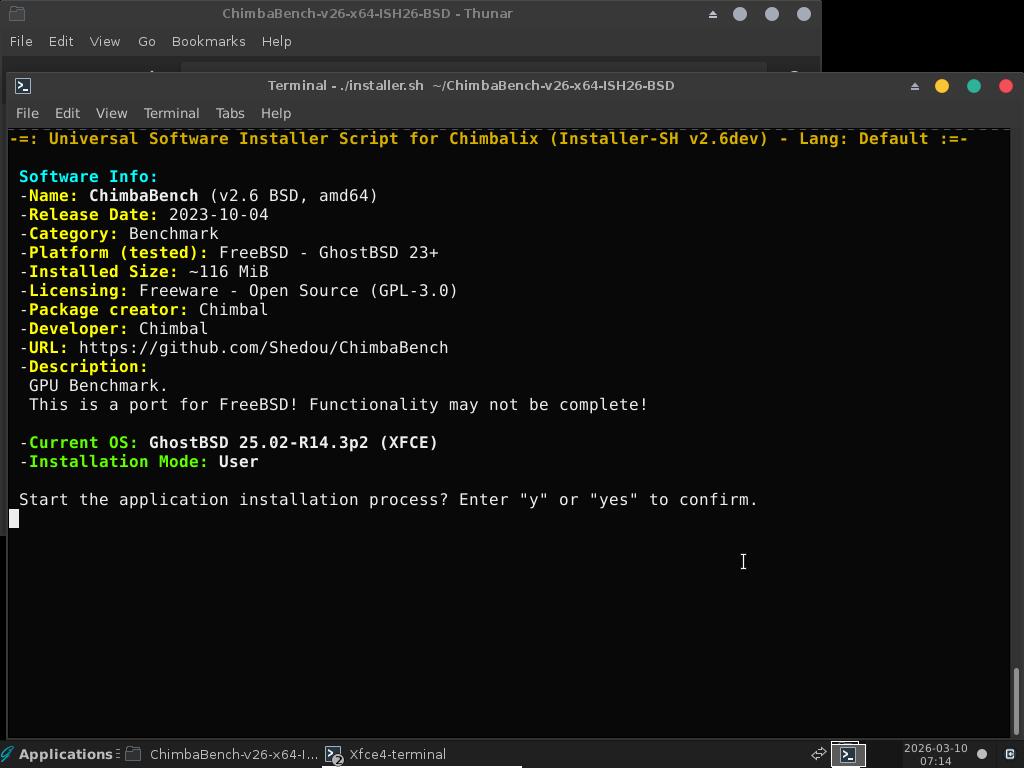Open the Edit menu in the Thunar window
Image resolution: width=1024 pixels, height=768 pixels.
61,42
